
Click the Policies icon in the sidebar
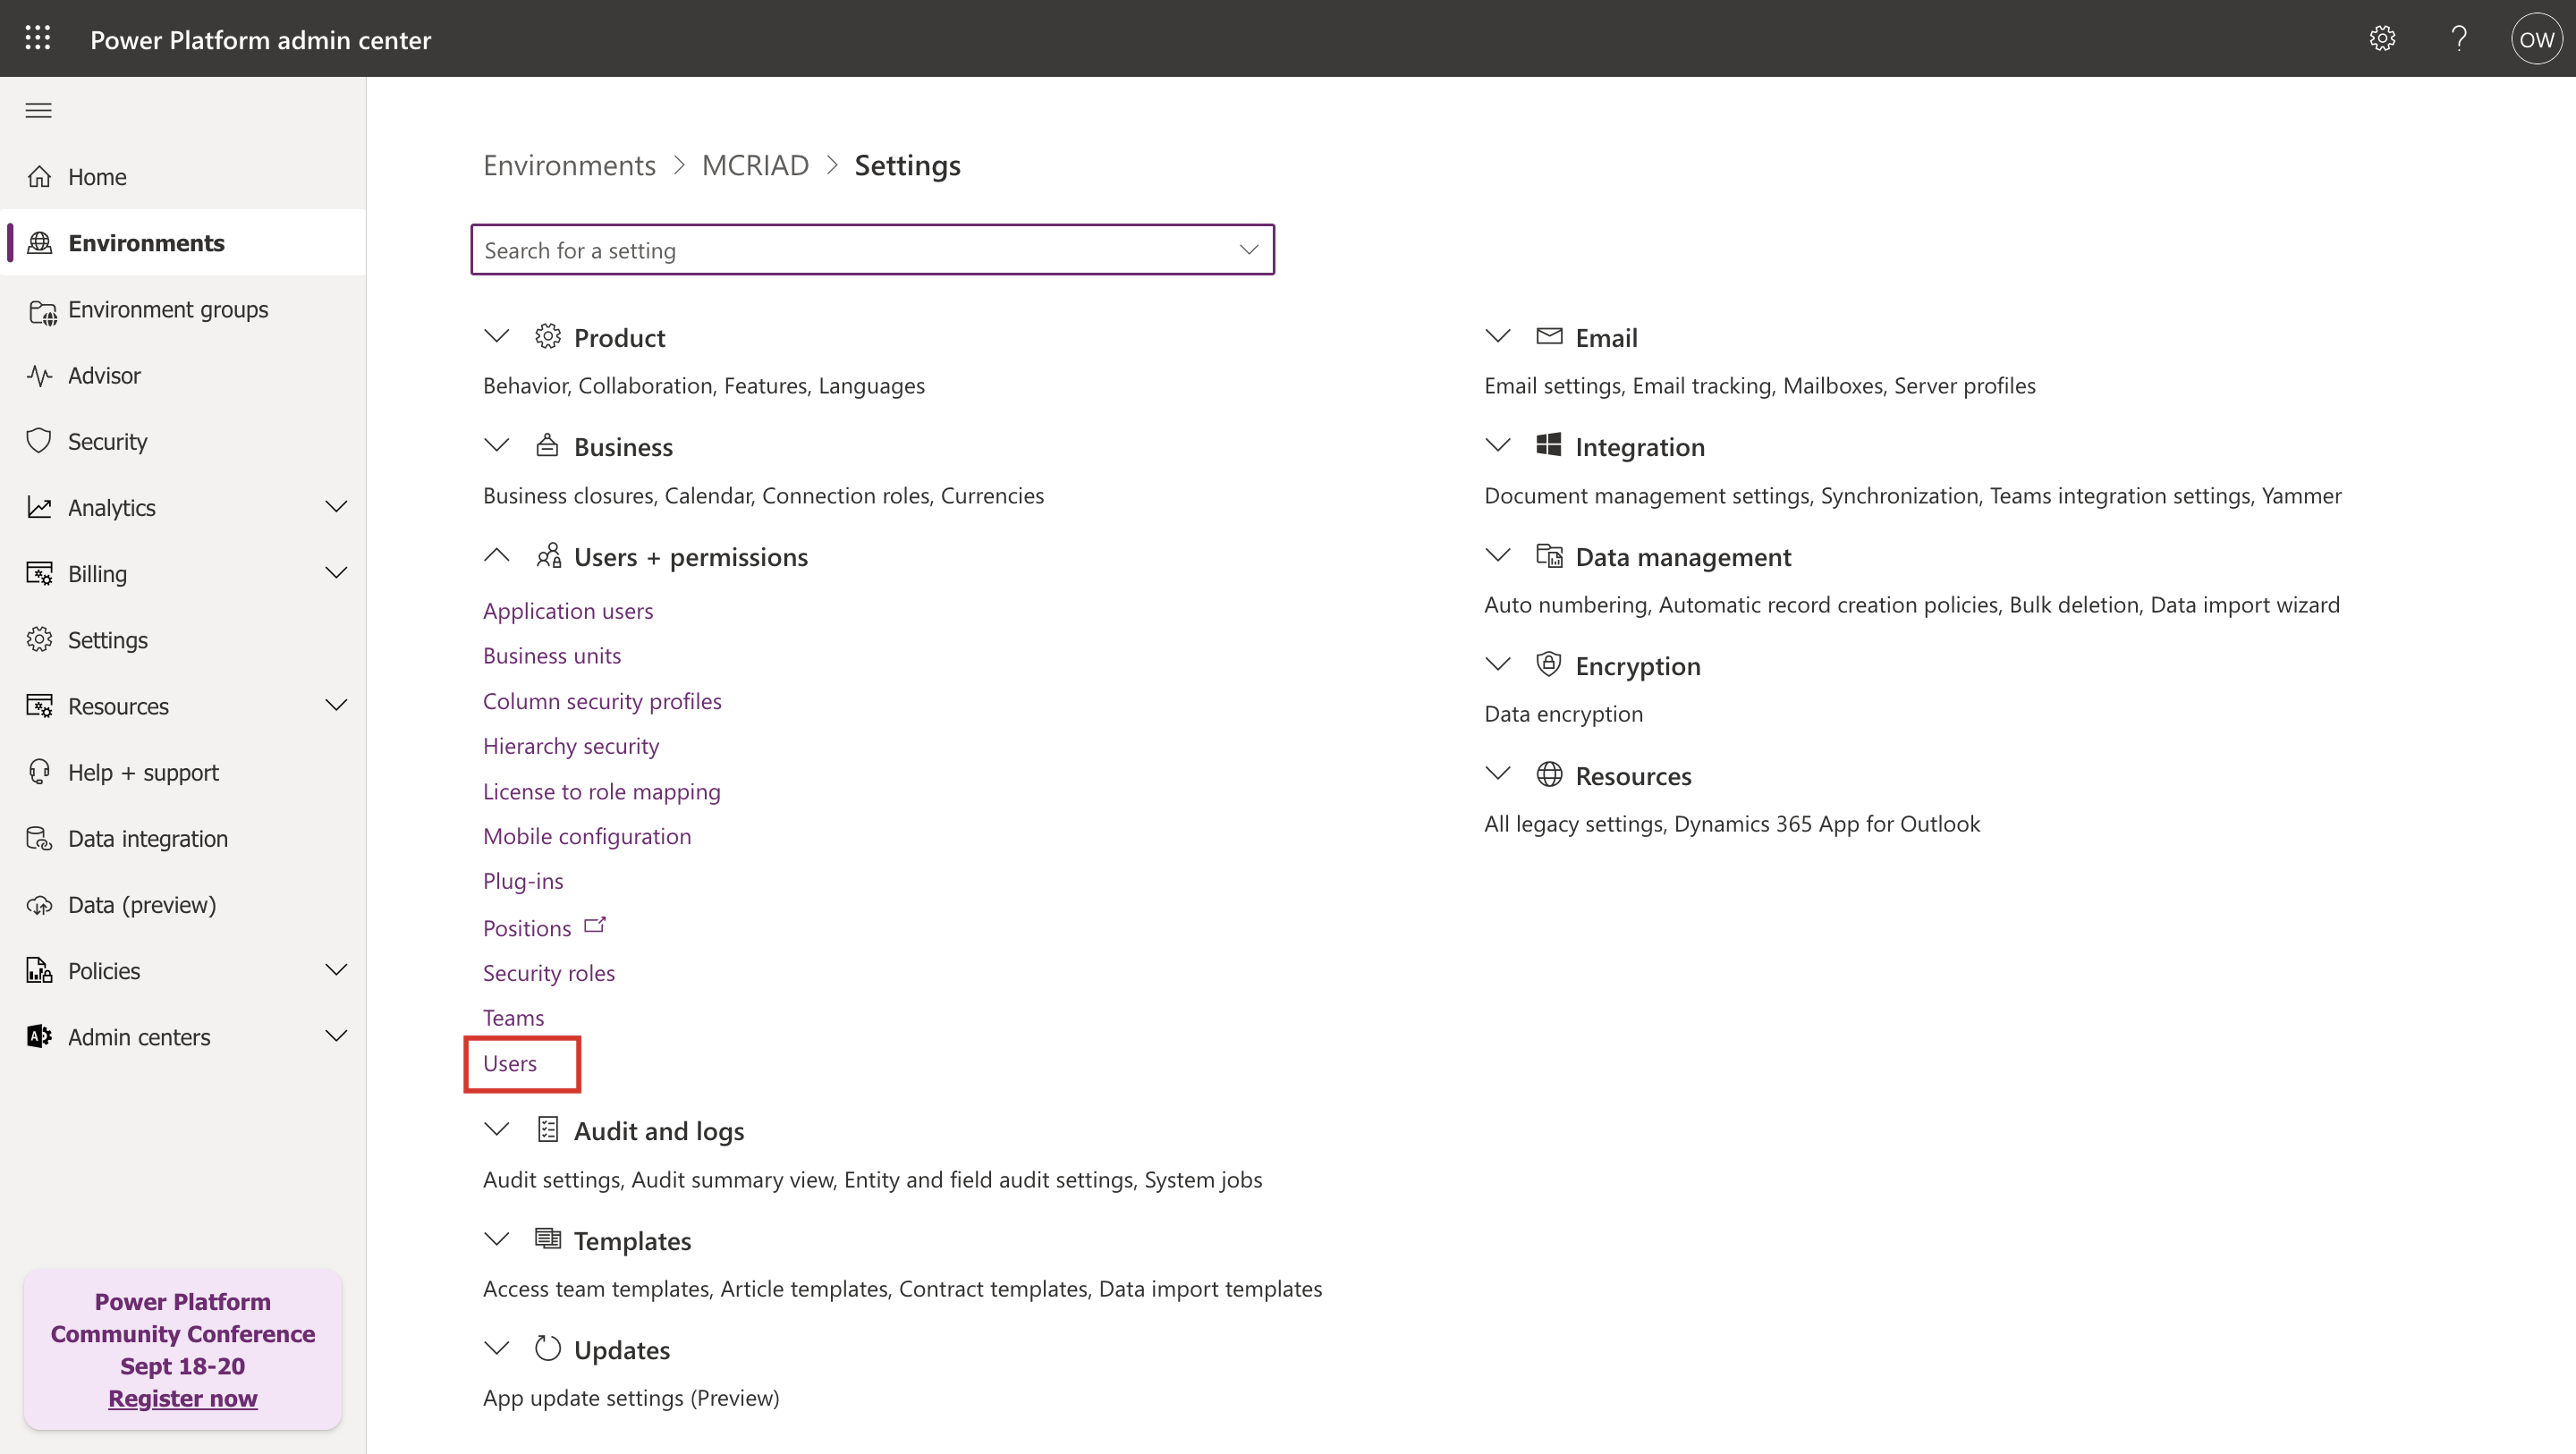click(x=39, y=970)
